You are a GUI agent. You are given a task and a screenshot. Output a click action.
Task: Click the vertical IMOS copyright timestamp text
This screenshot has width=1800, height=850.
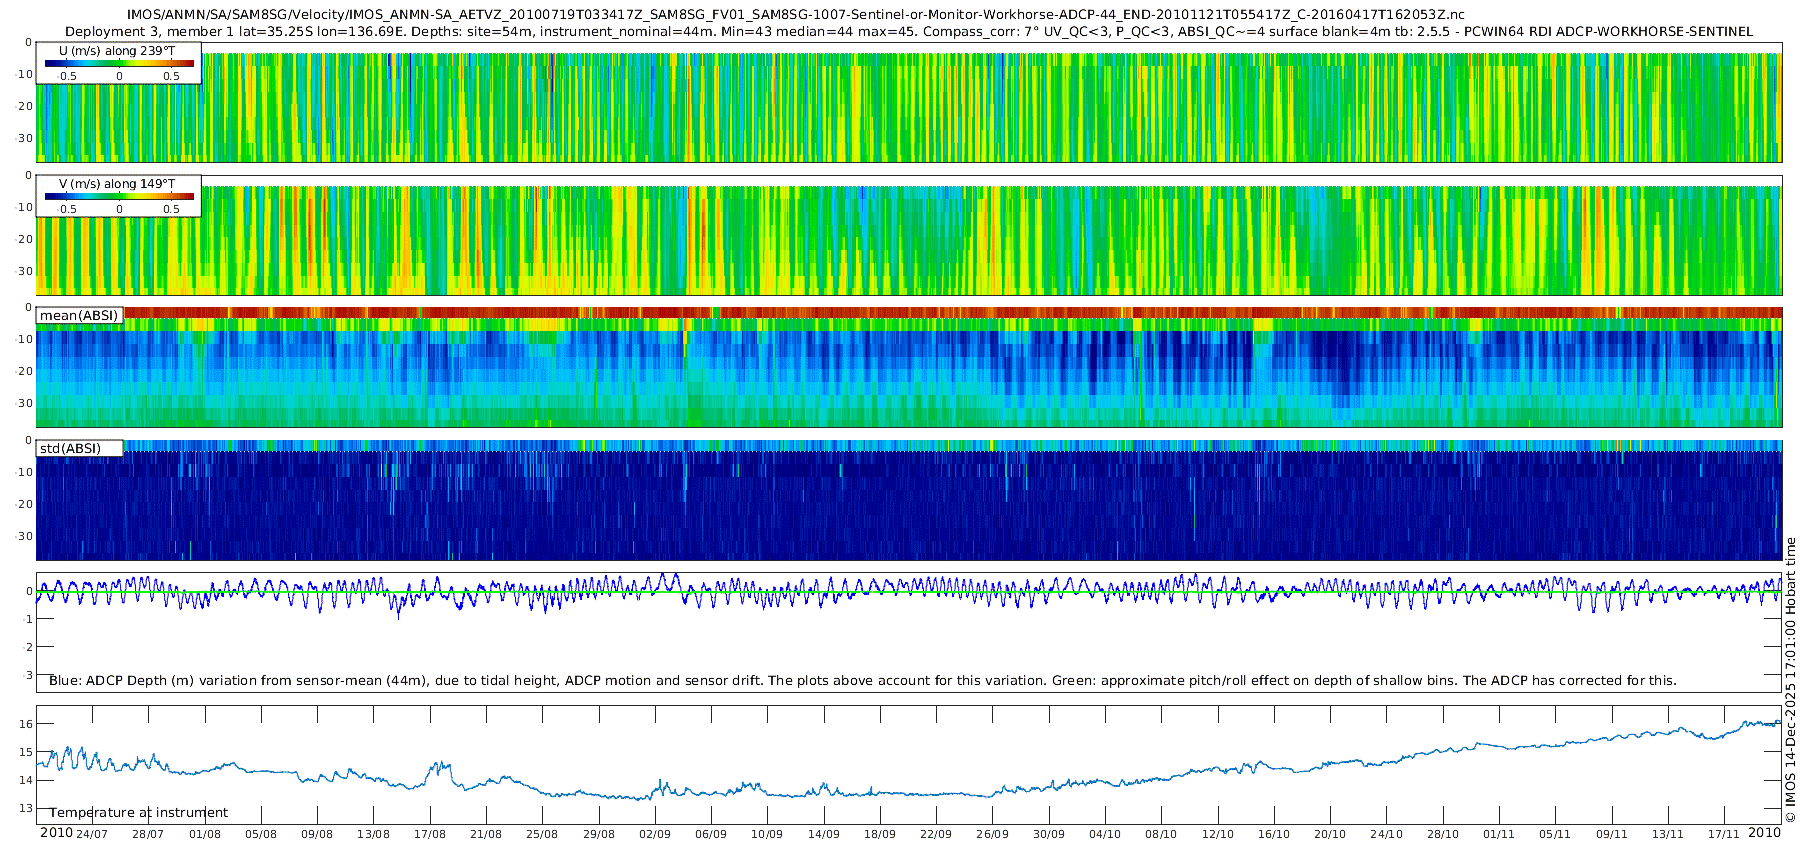coord(1790,680)
